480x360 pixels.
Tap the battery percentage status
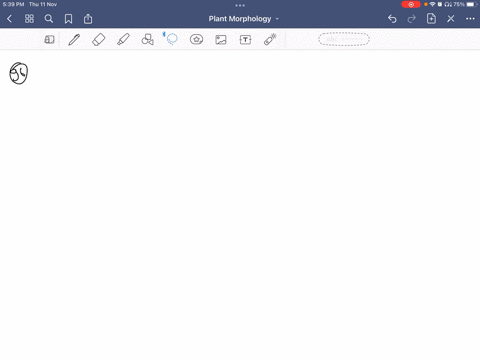tap(459, 4)
